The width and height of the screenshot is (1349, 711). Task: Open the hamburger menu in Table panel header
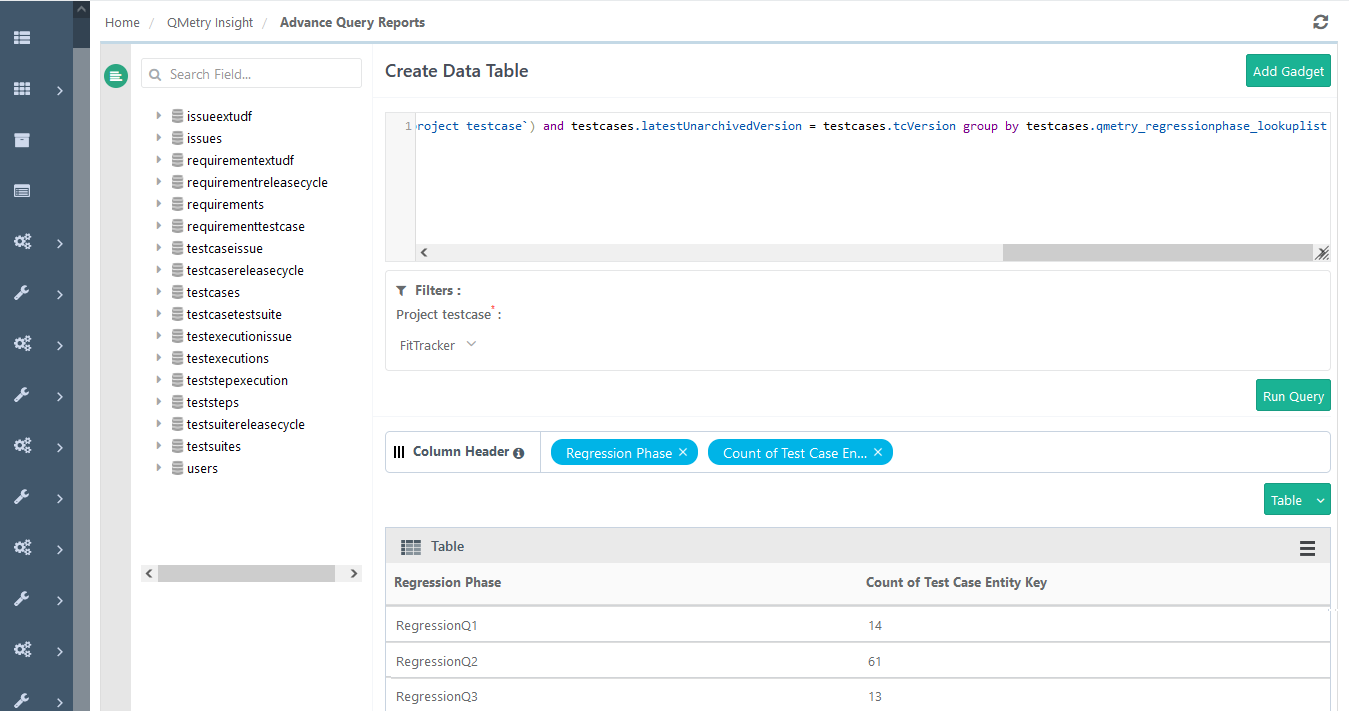pos(1307,548)
